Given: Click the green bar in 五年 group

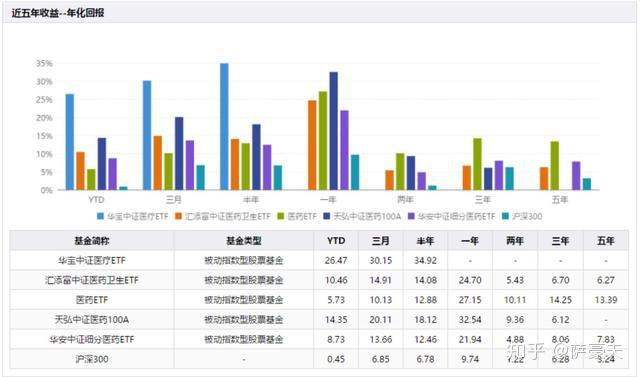Looking at the screenshot, I should (554, 166).
